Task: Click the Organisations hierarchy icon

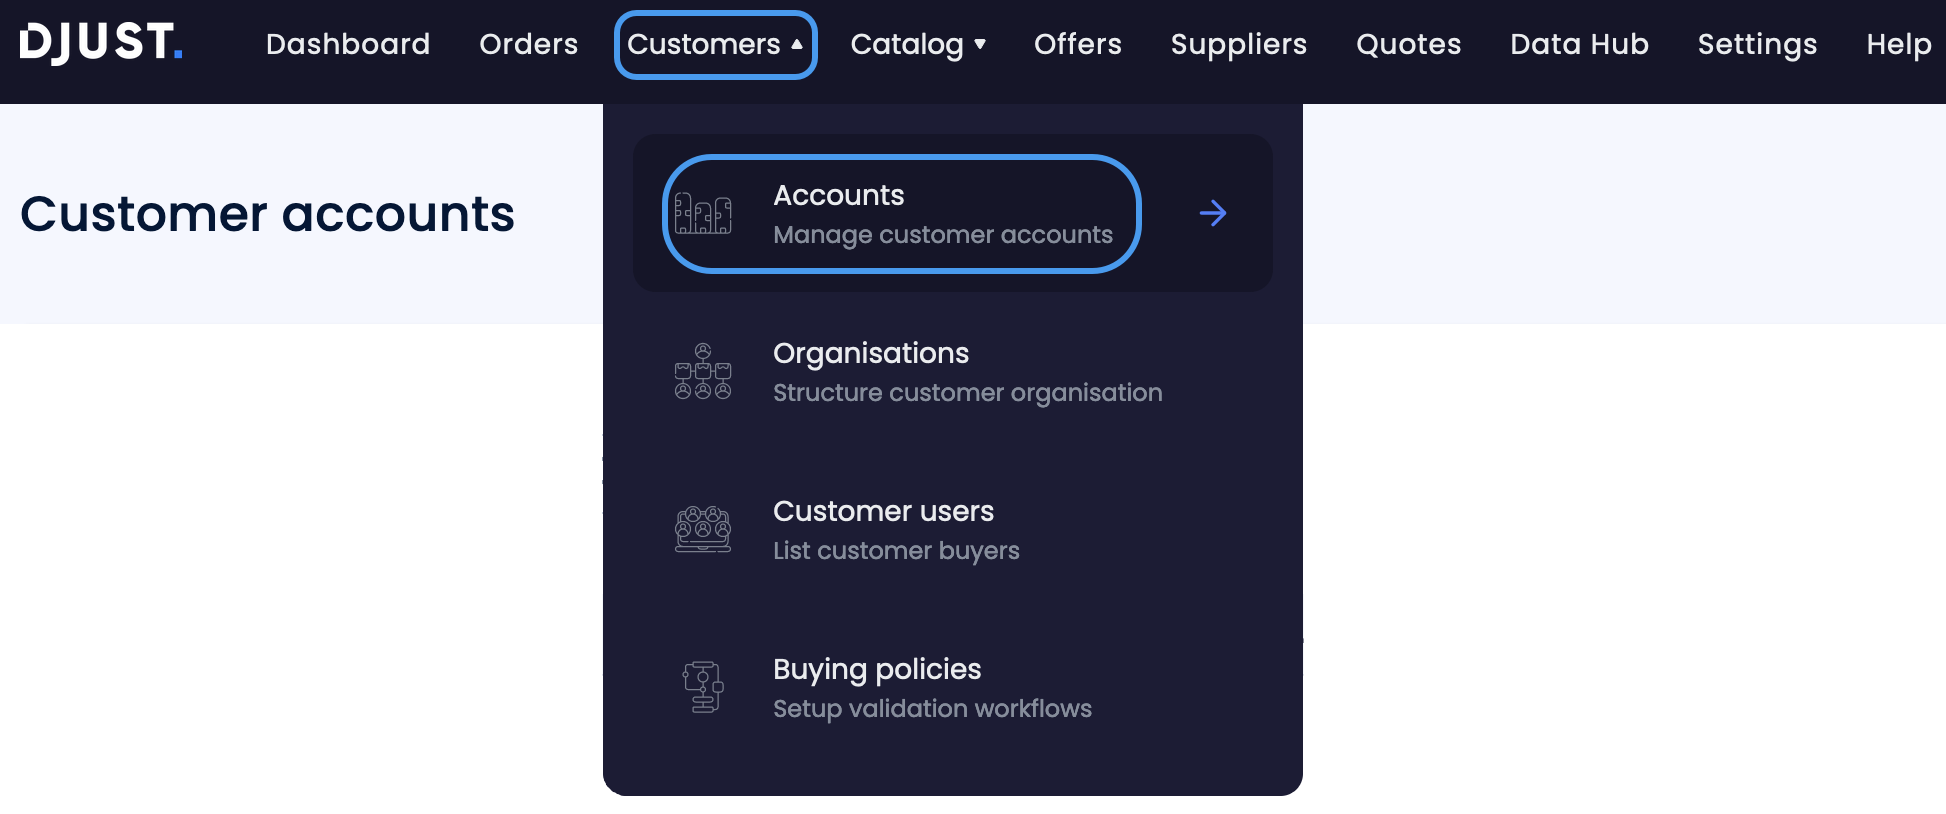Action: (x=703, y=372)
